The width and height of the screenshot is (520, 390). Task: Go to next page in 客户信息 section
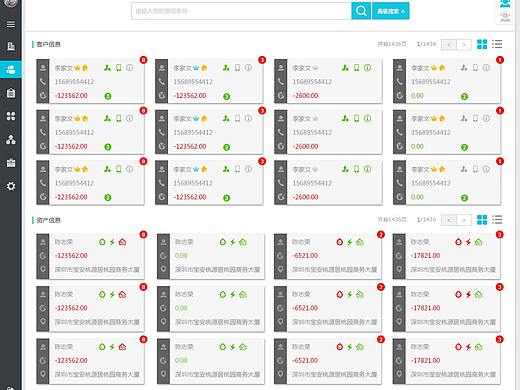[x=464, y=44]
